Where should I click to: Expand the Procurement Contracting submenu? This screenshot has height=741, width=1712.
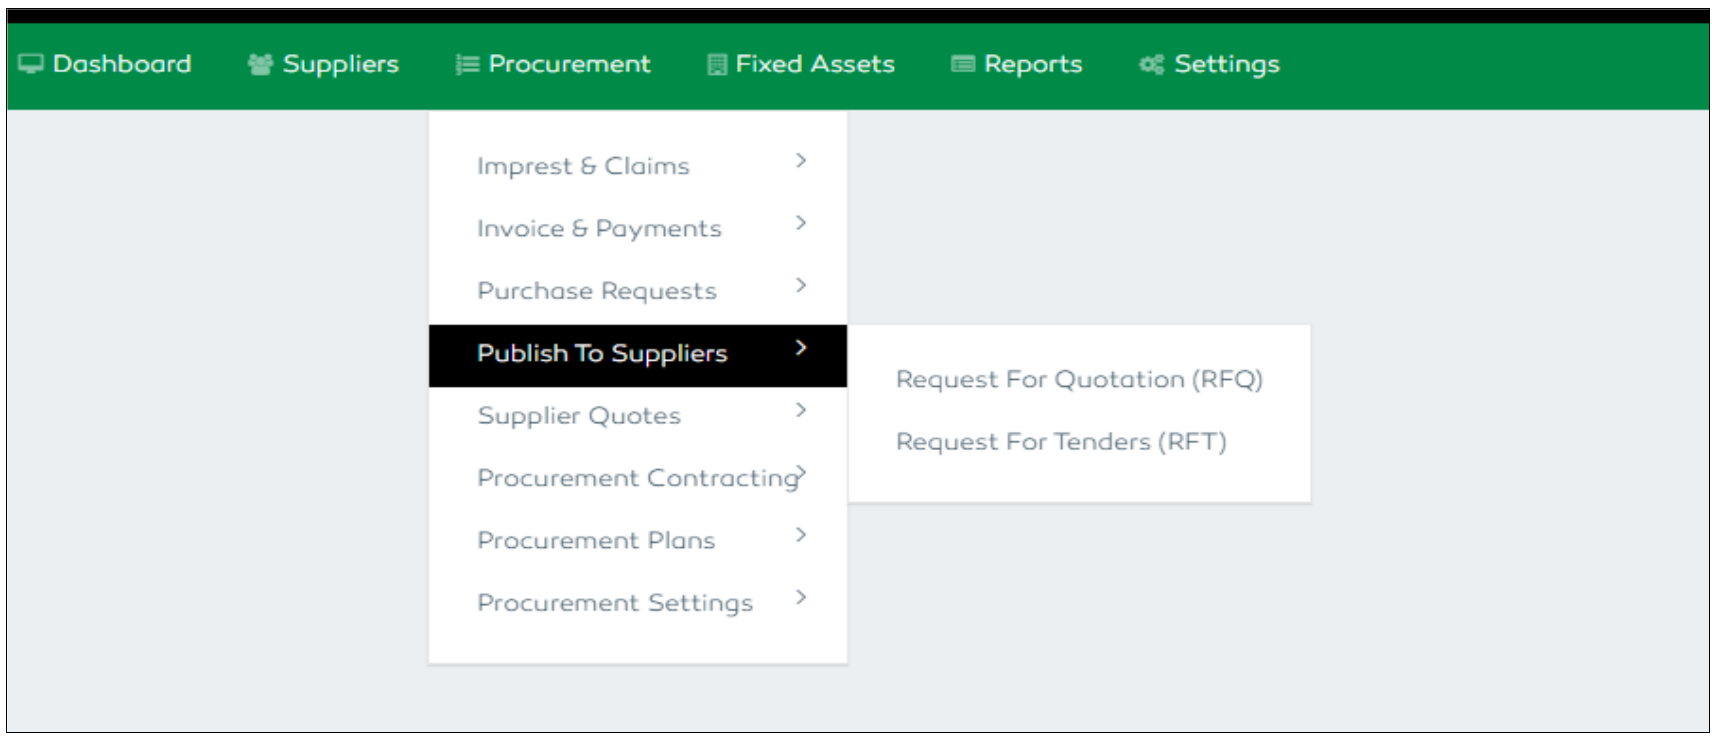[800, 473]
